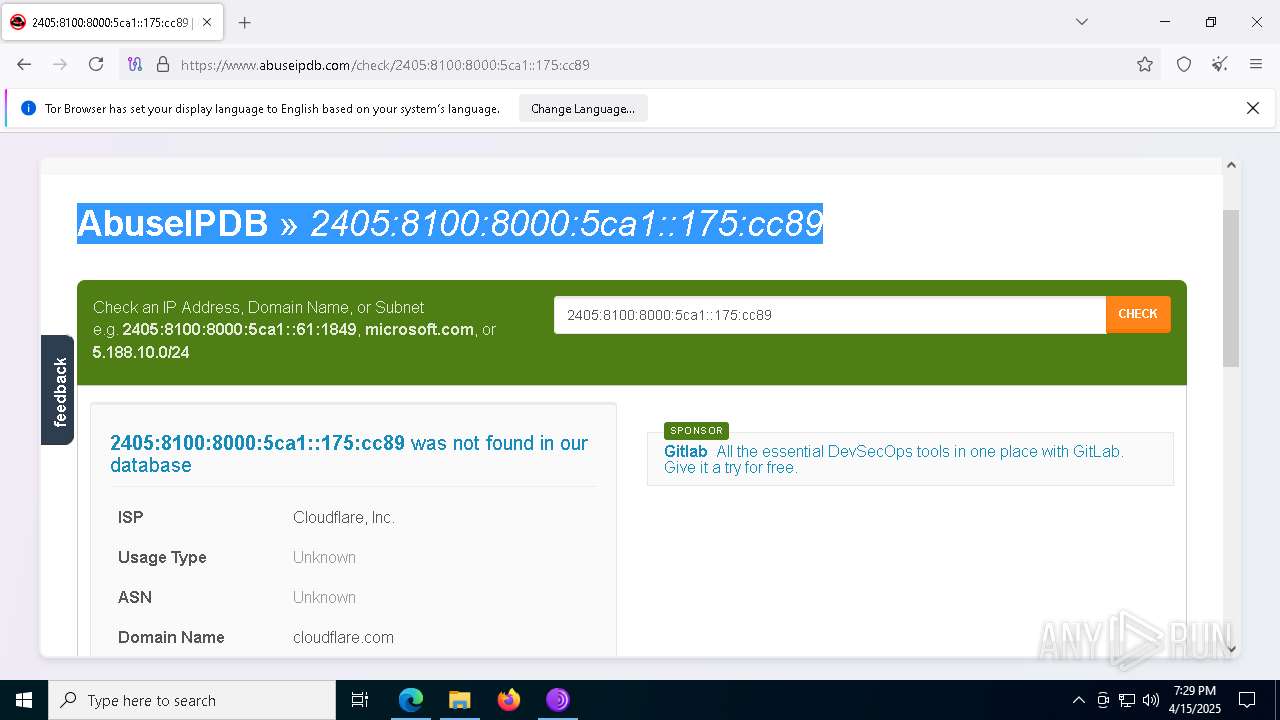
Task: Launch Microsoft Edge from taskbar
Action: coord(411,700)
